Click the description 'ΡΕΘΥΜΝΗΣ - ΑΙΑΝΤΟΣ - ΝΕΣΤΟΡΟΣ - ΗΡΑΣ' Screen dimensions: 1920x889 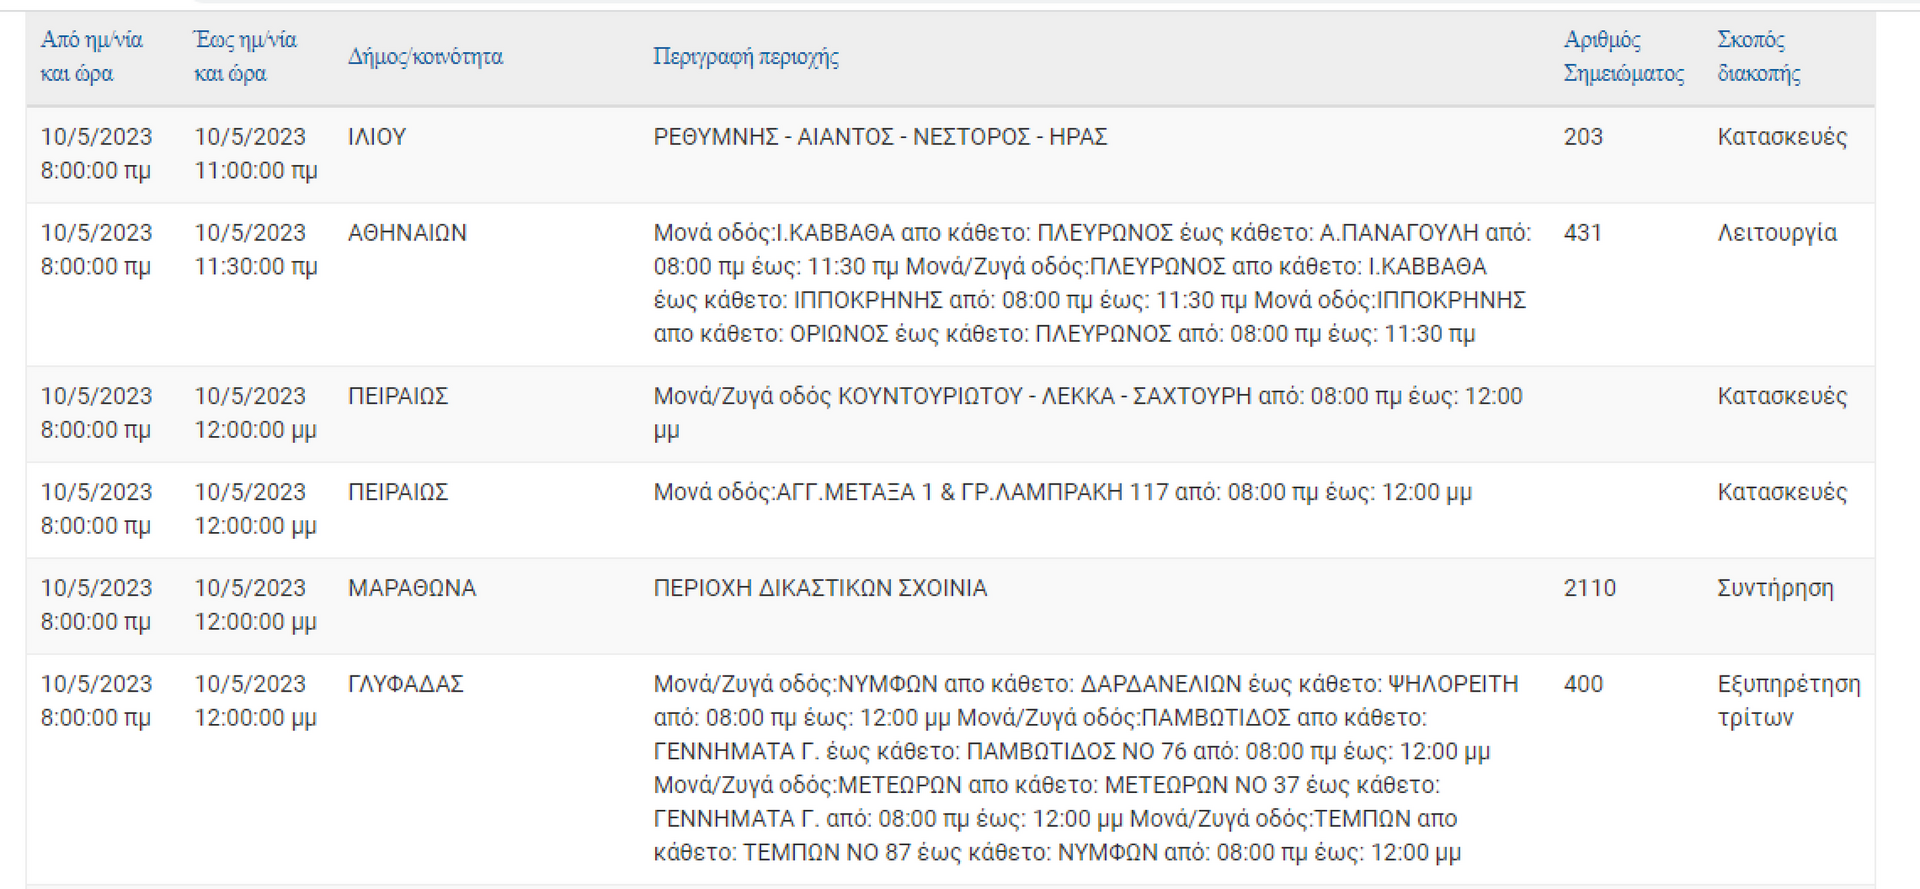pos(880,137)
